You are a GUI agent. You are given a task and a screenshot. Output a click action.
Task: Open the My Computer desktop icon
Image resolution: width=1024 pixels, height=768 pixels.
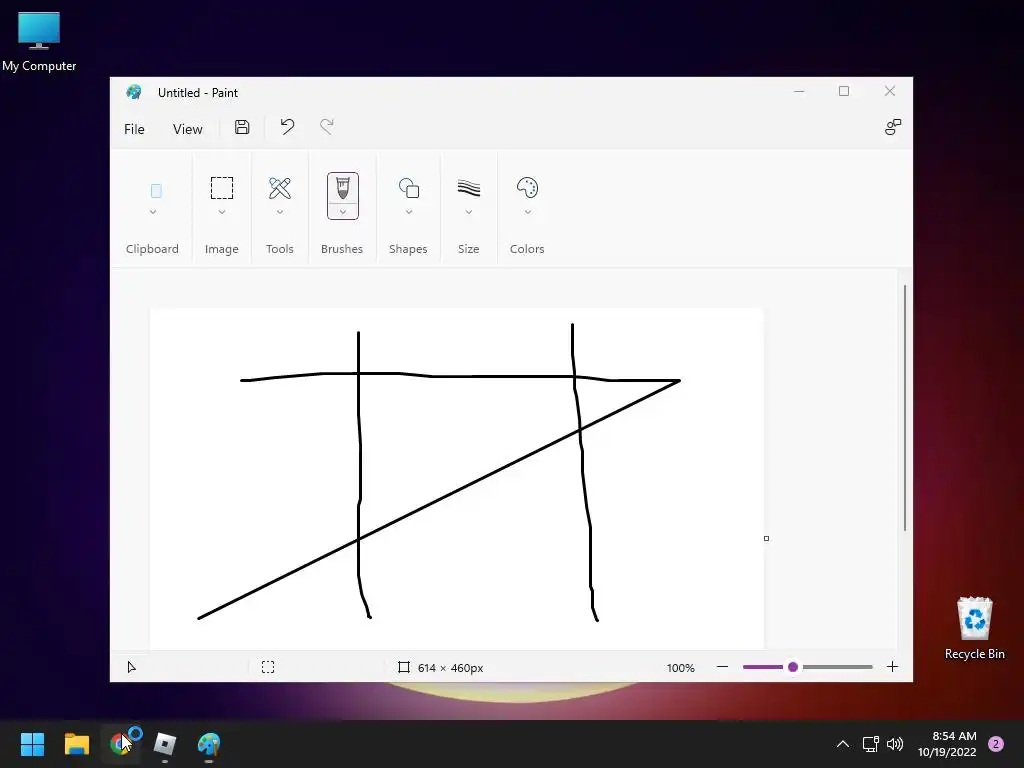(x=39, y=41)
